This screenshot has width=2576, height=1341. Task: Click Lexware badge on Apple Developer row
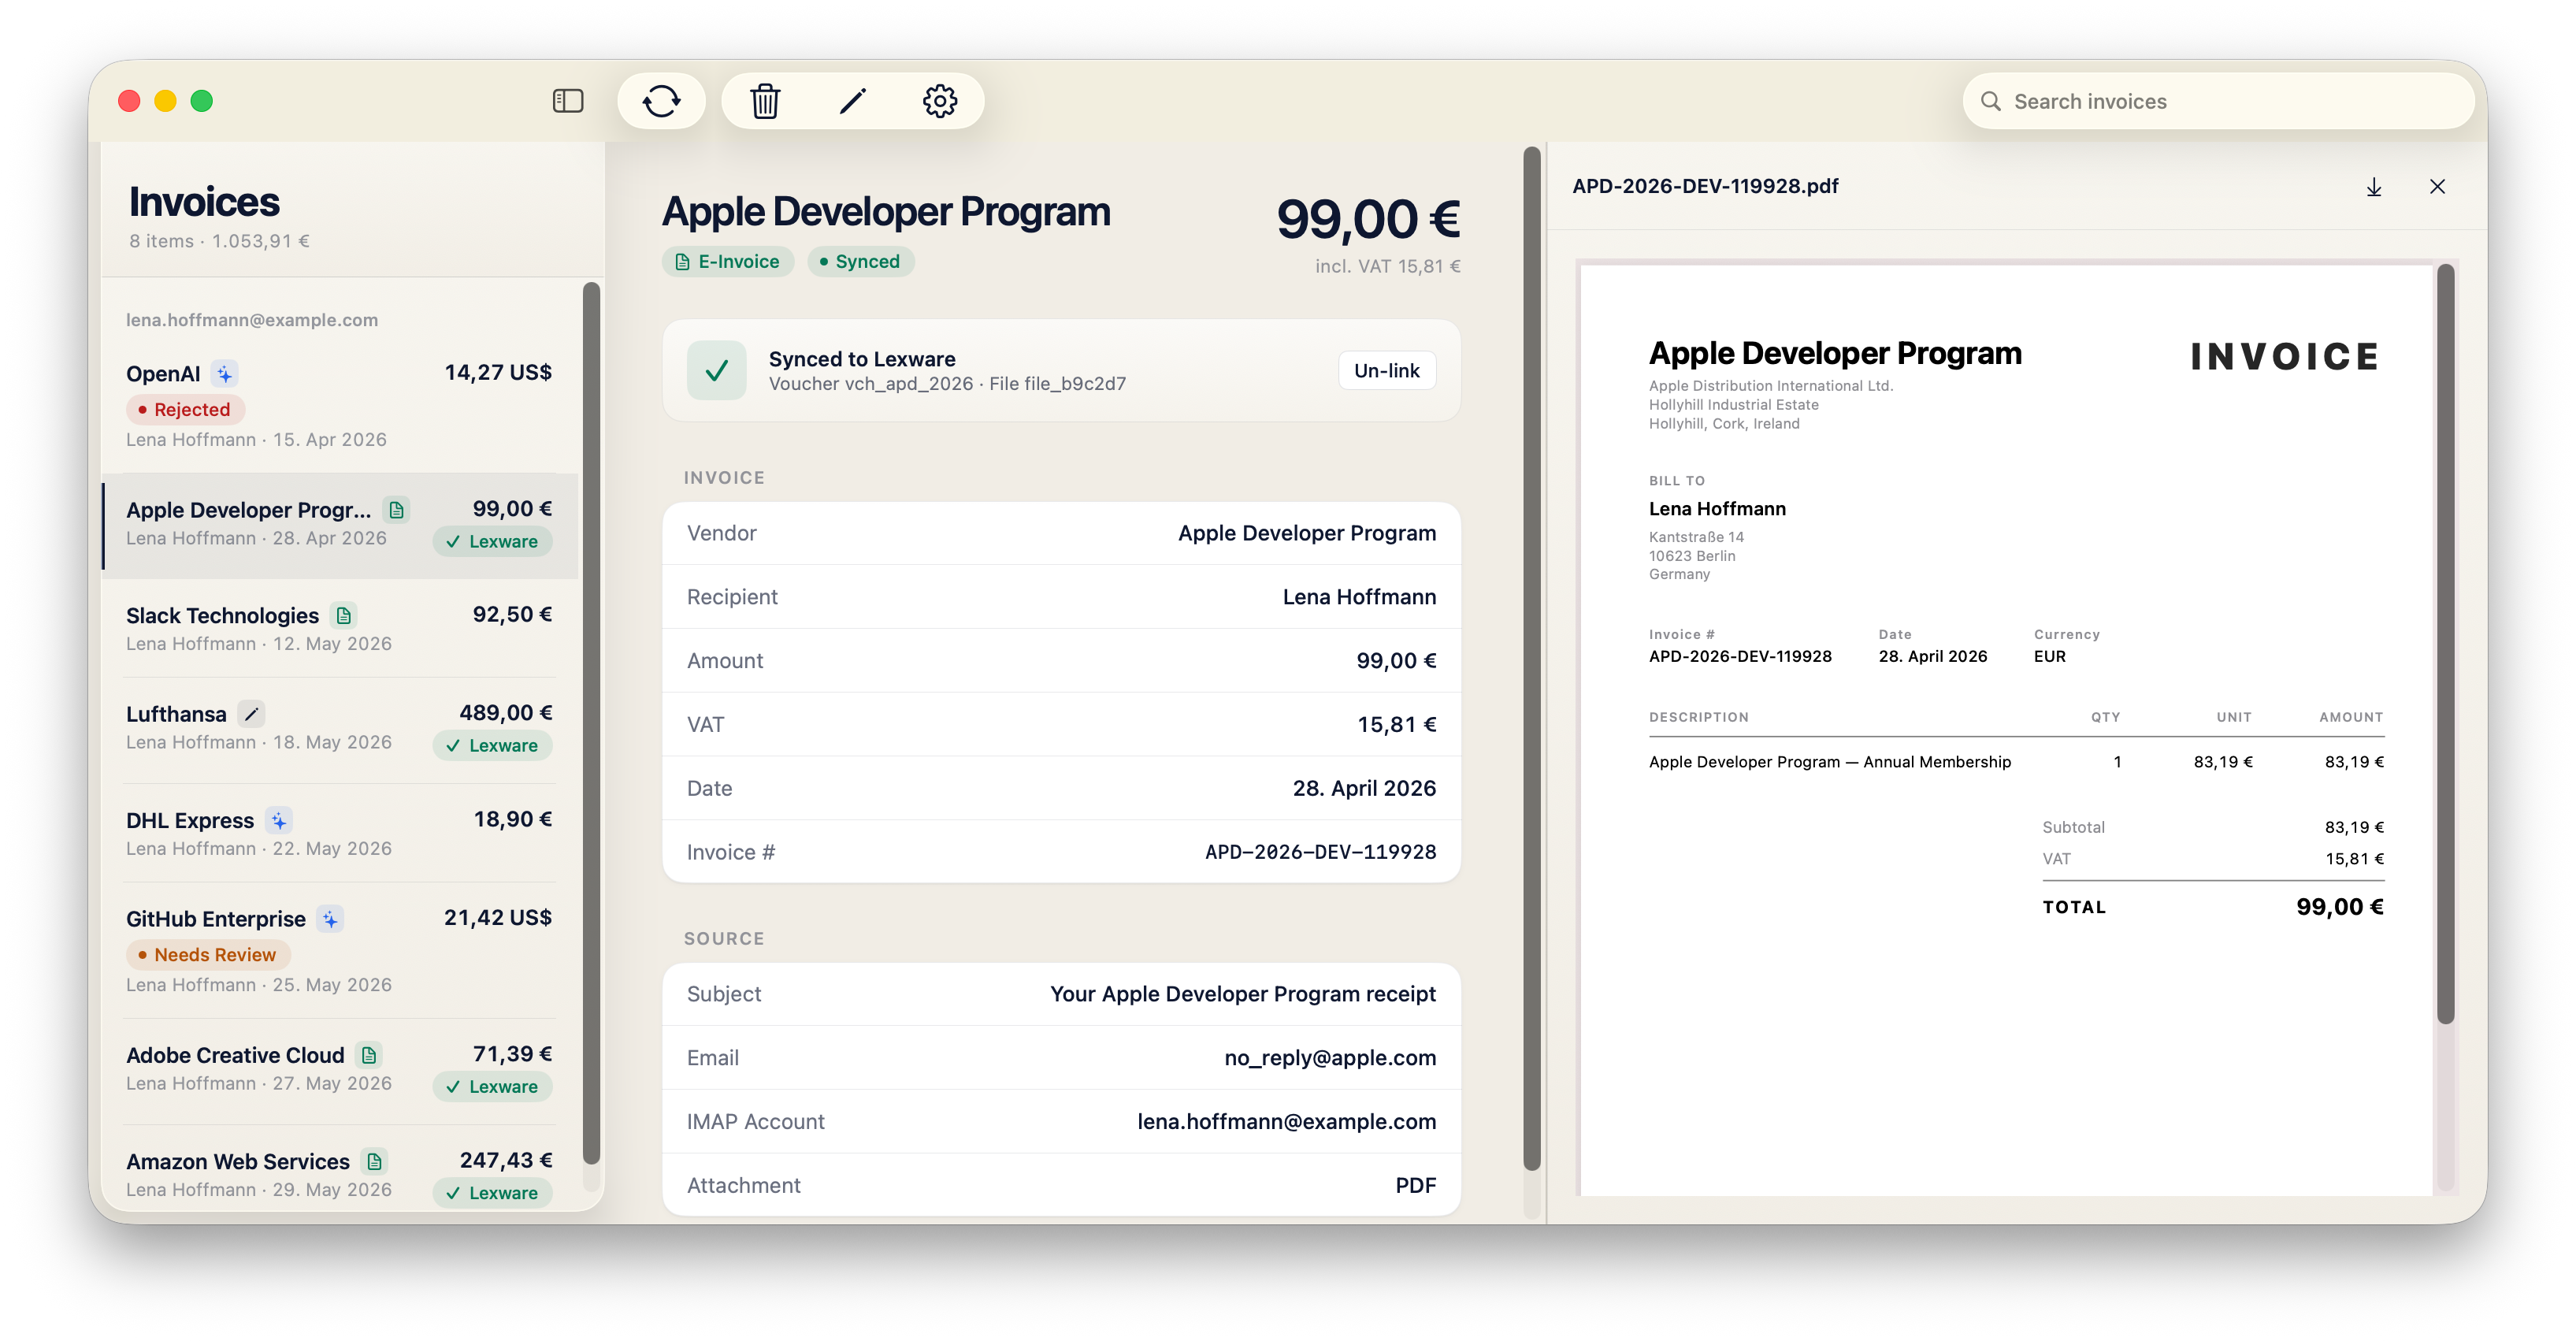(492, 541)
